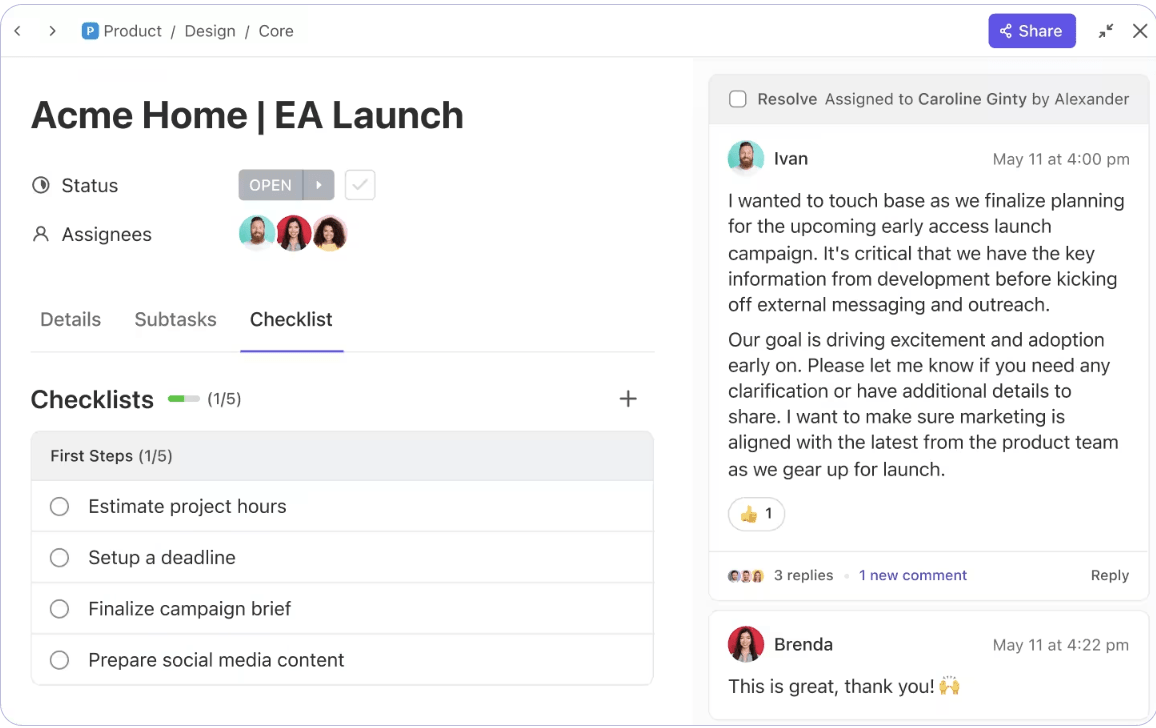Click Reply on Ivan's comment
Viewport: 1156px width, 728px height.
1110,575
